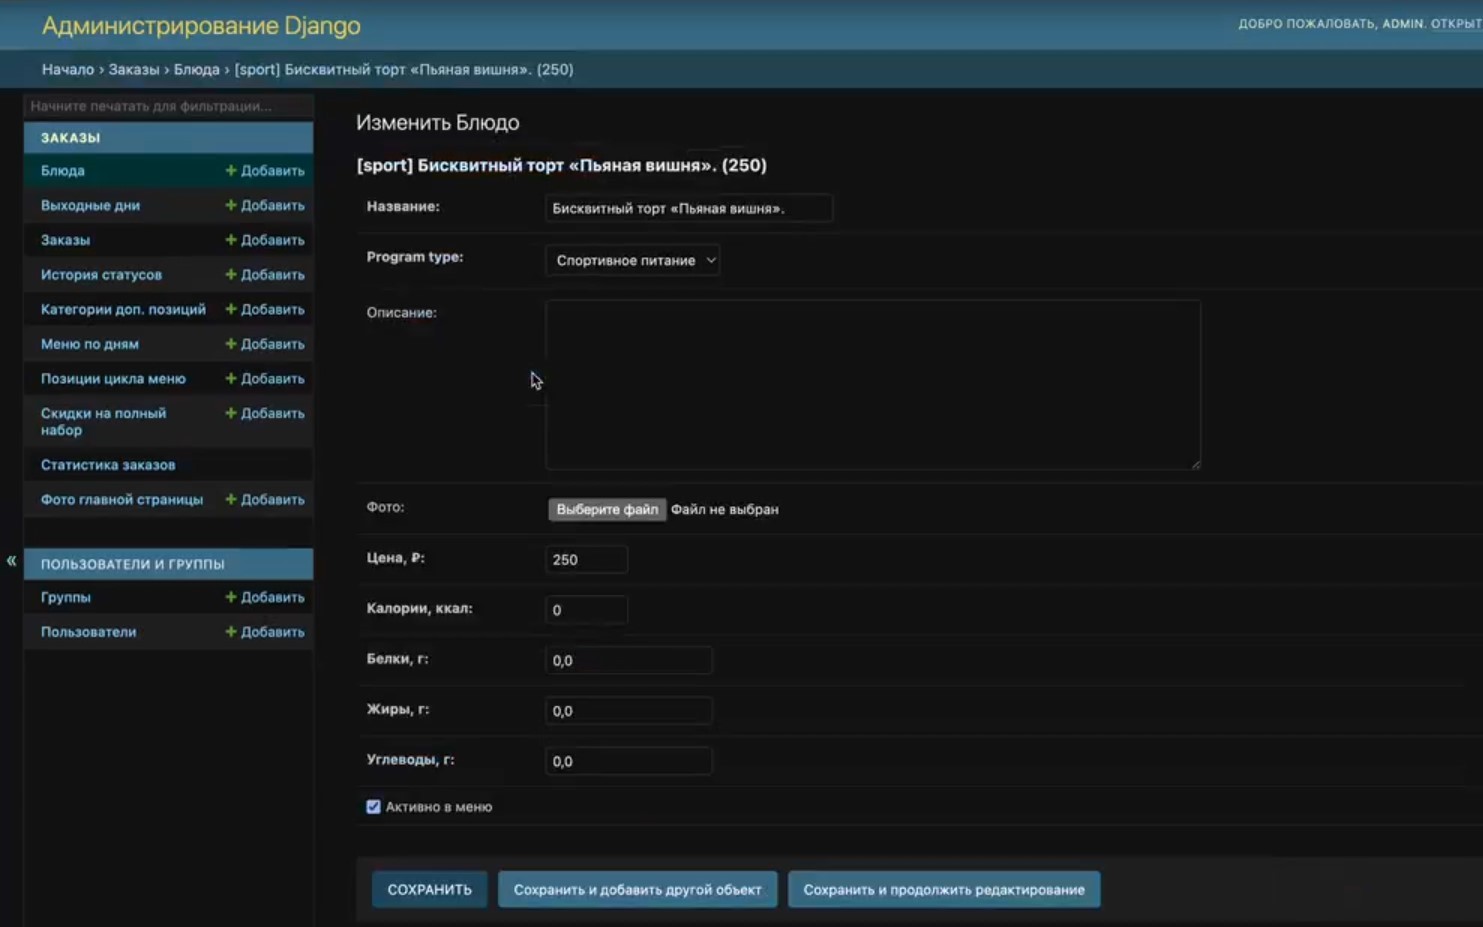This screenshot has width=1483, height=927.
Task: Add a new Меню по дням record
Action: click(x=265, y=344)
